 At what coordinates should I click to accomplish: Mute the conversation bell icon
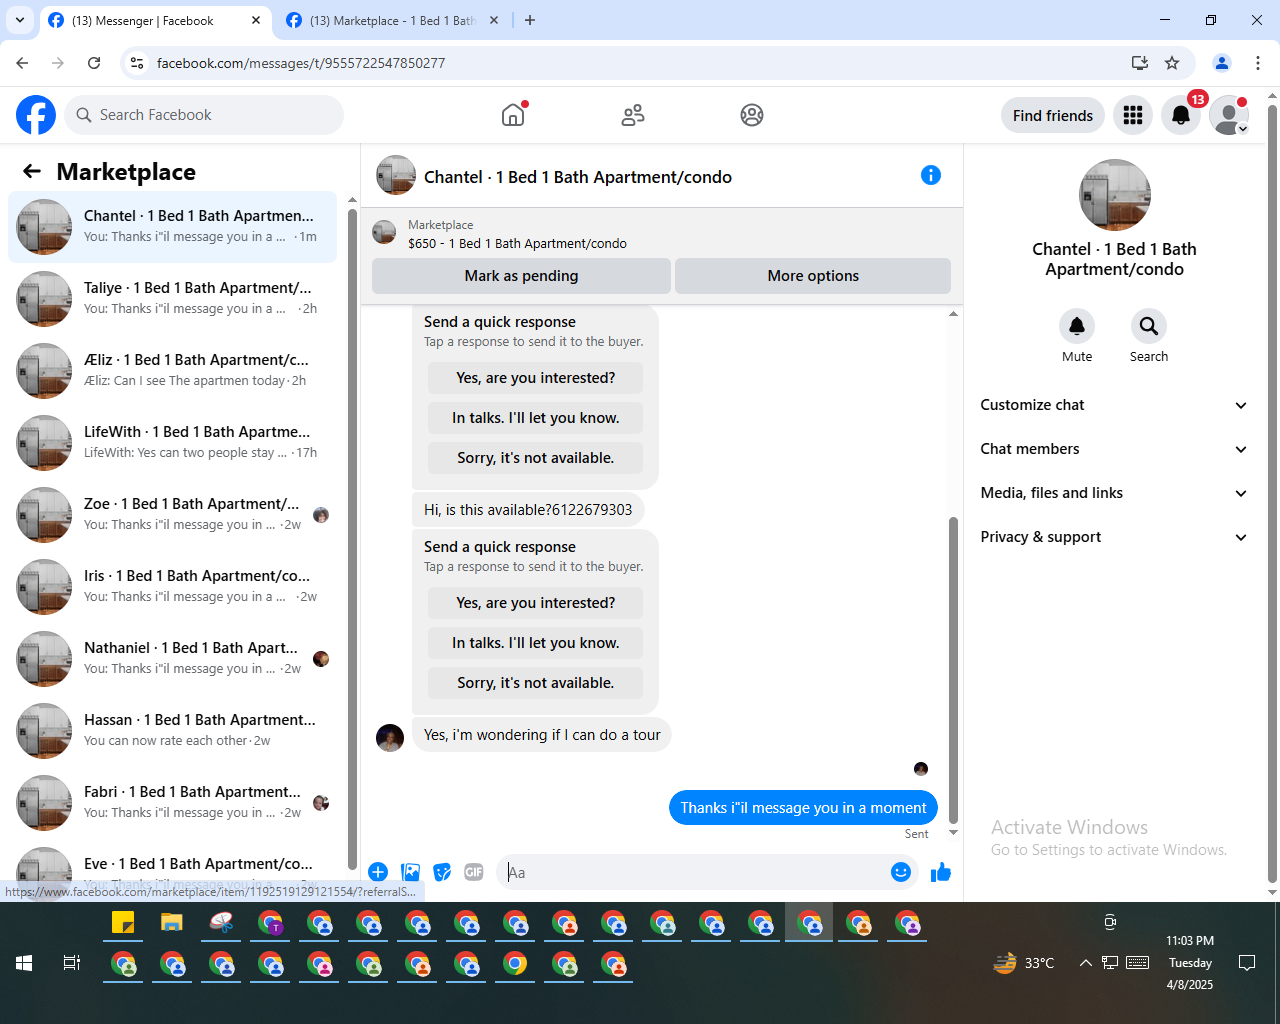click(x=1077, y=326)
